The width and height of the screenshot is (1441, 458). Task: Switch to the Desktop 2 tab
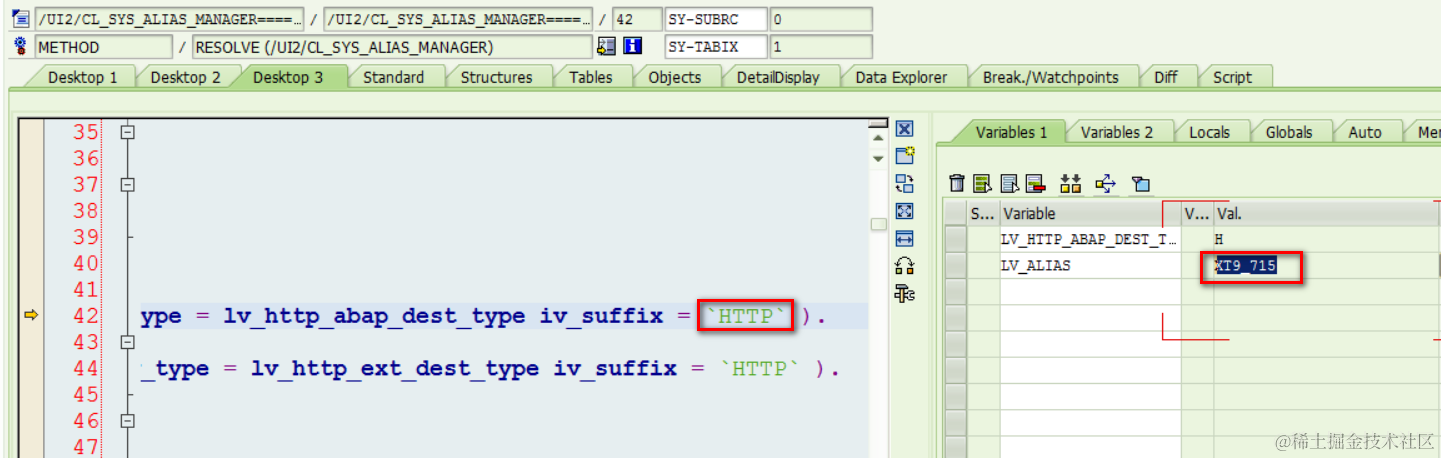click(x=185, y=77)
